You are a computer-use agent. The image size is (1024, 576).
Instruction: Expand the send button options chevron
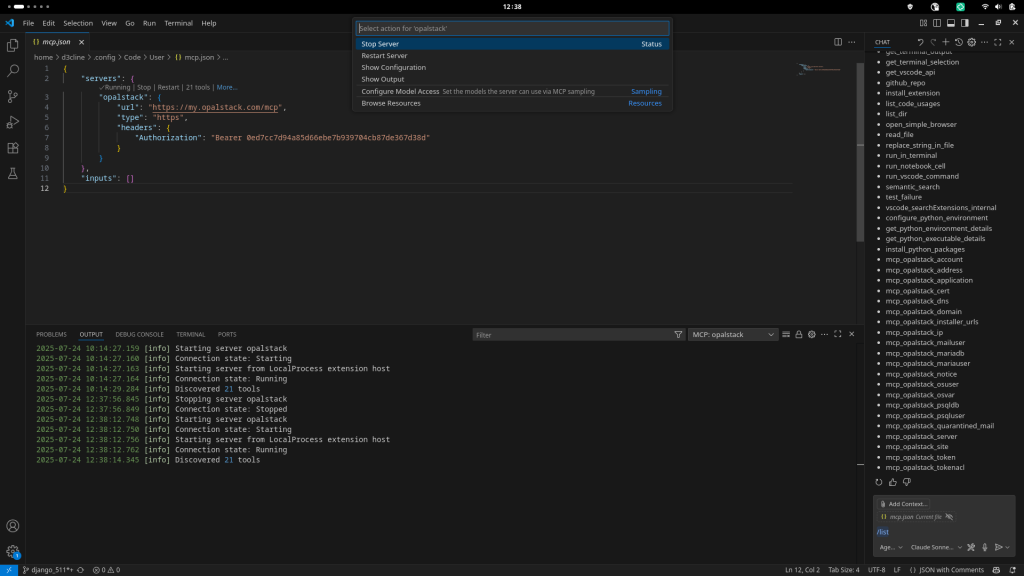(x=1008, y=547)
